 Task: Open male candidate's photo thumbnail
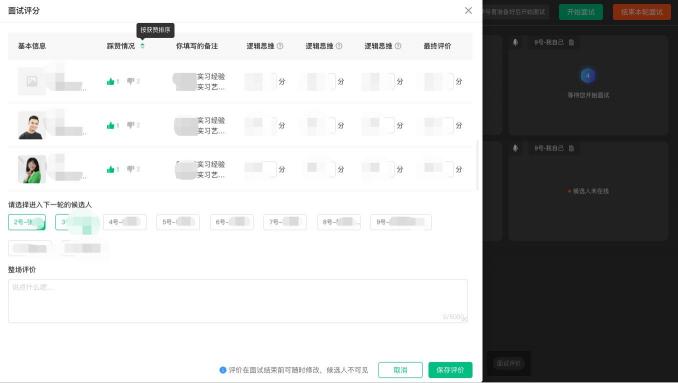tap(31, 125)
